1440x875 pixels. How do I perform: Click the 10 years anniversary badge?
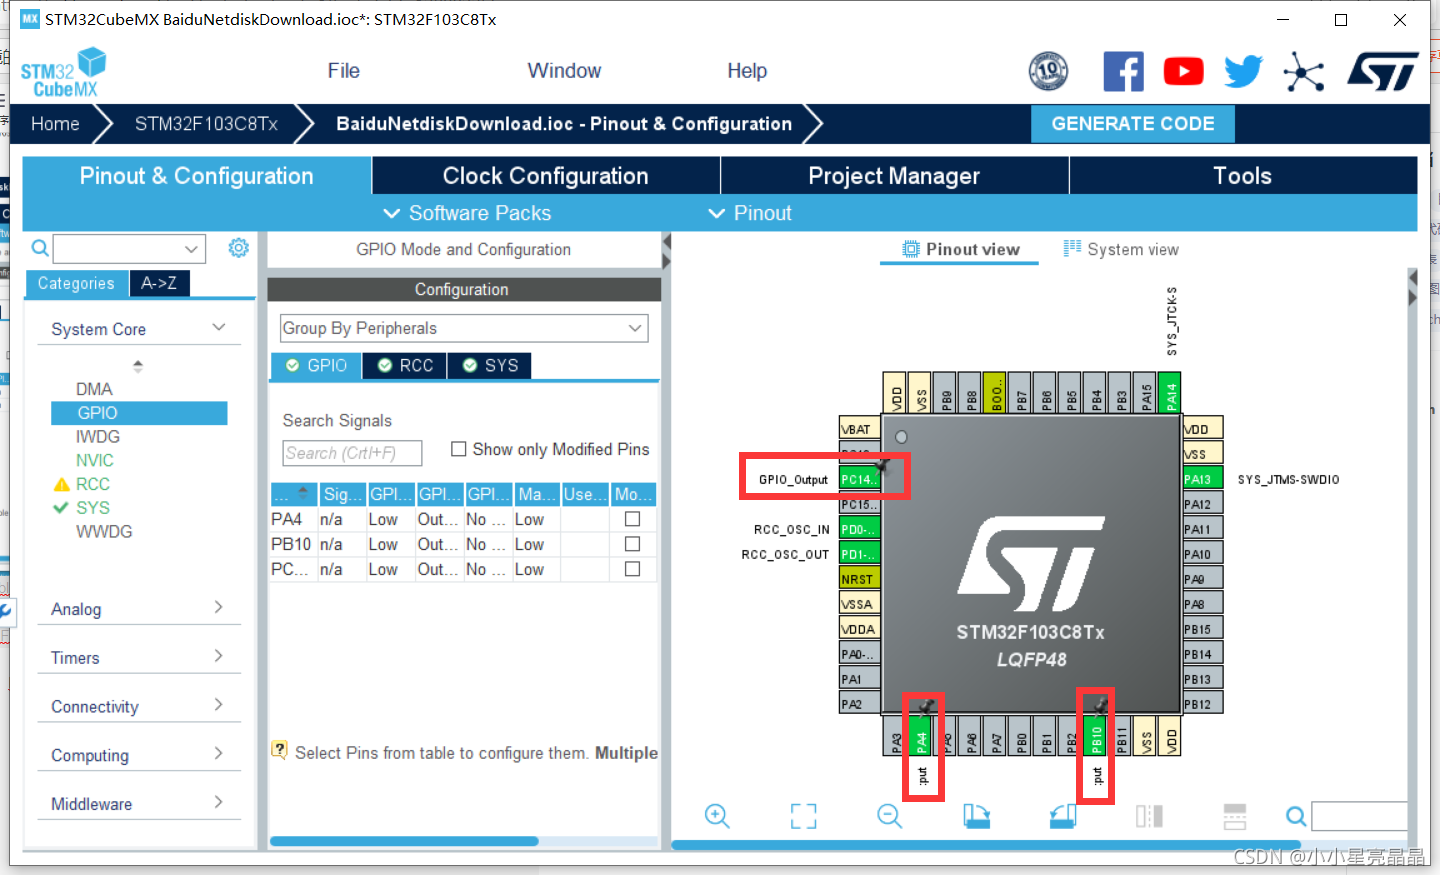click(1048, 71)
